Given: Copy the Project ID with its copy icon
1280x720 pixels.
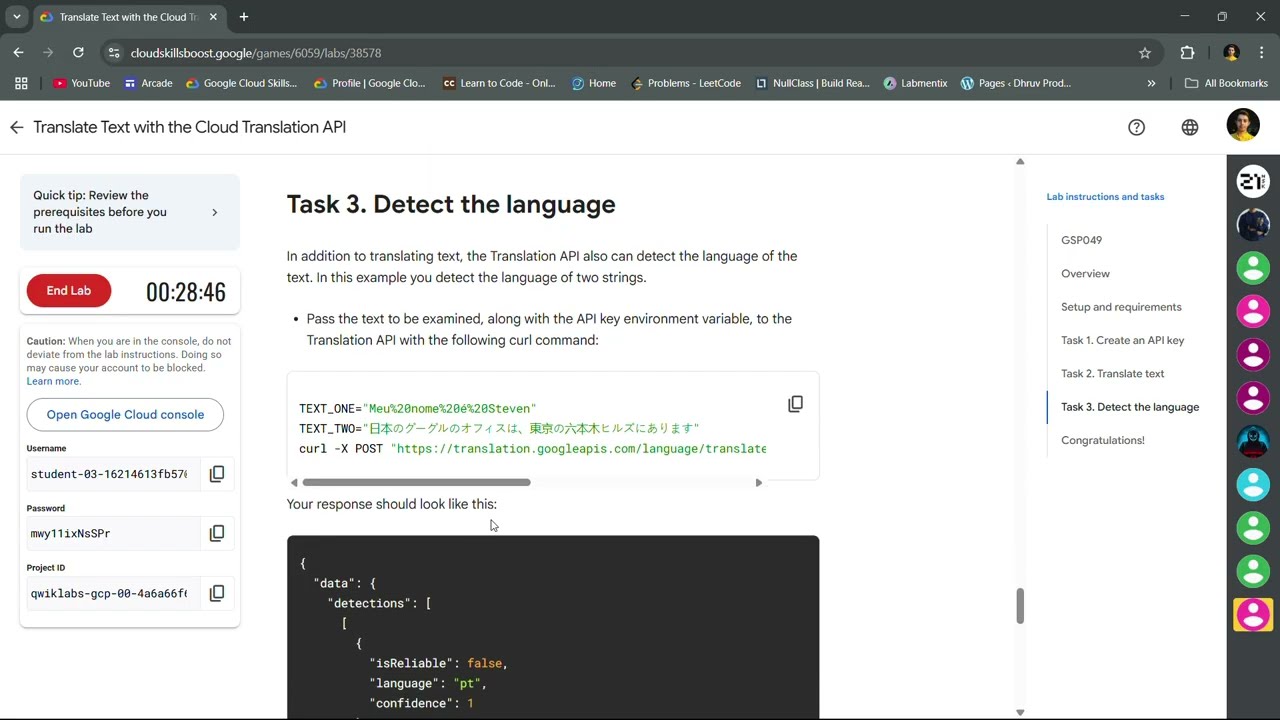Looking at the screenshot, I should [217, 593].
